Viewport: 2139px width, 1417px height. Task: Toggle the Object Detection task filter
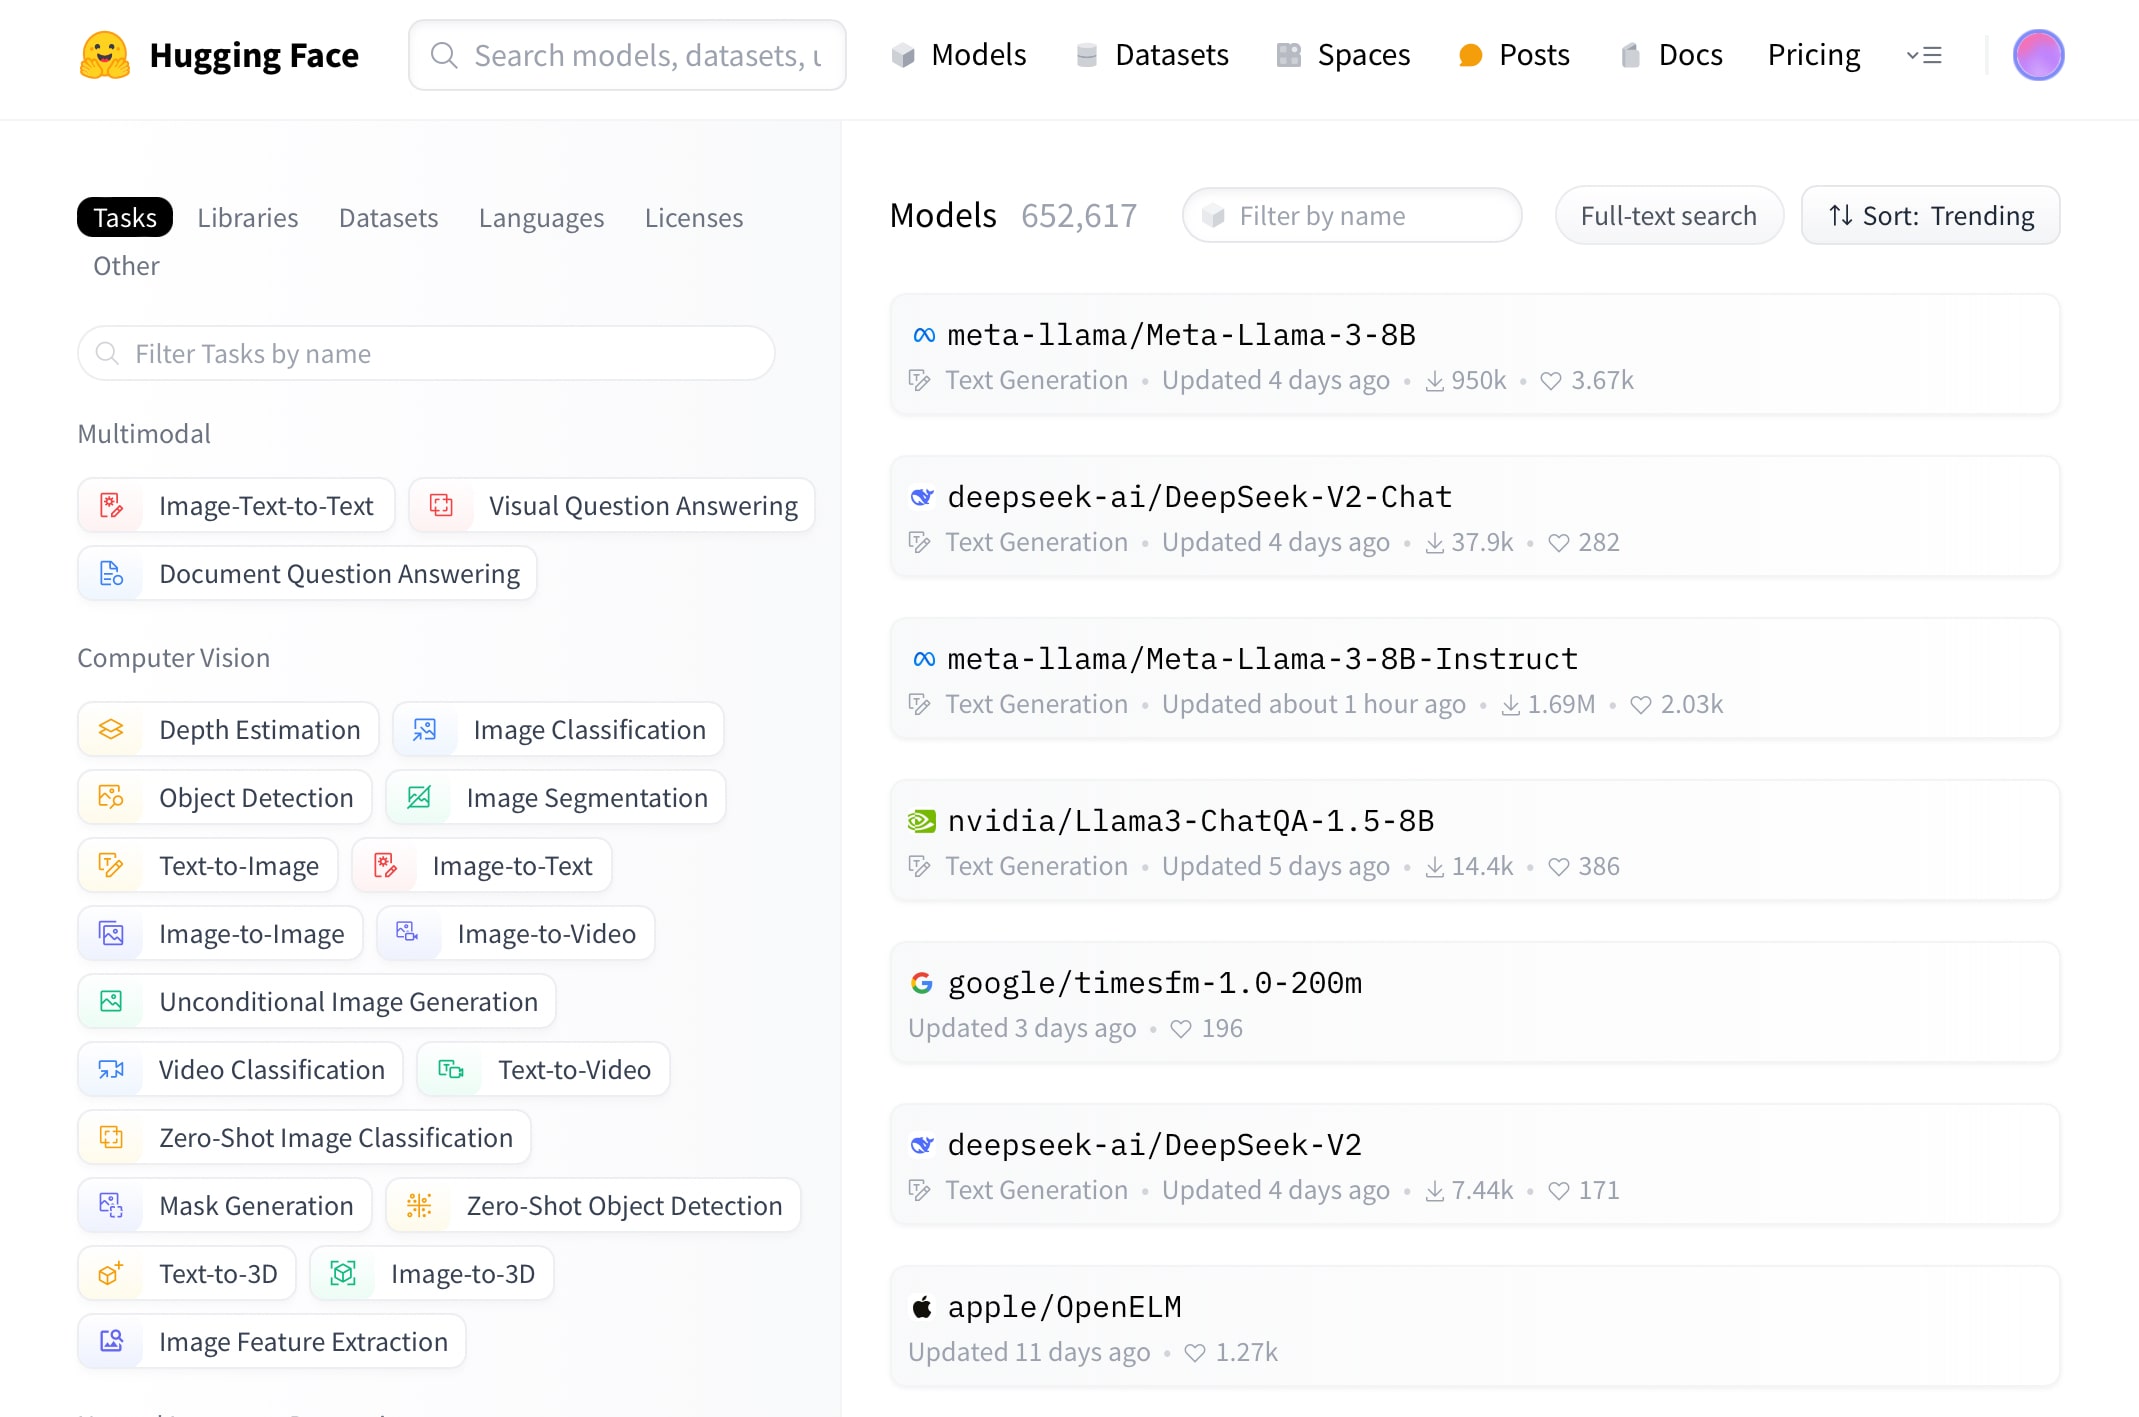(x=226, y=797)
